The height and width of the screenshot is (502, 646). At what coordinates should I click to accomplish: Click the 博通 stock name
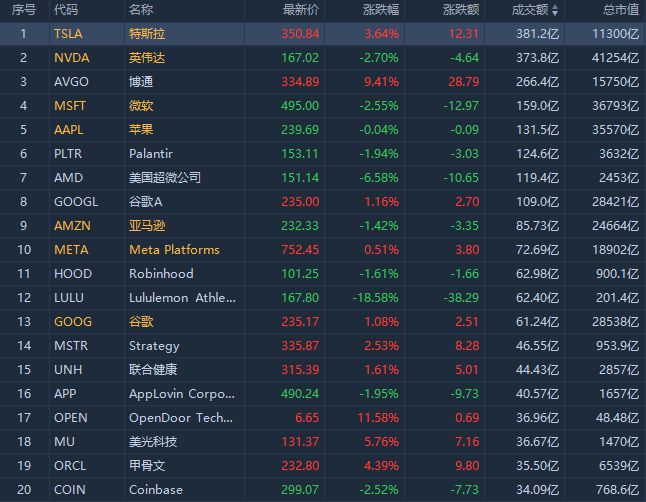[141, 82]
